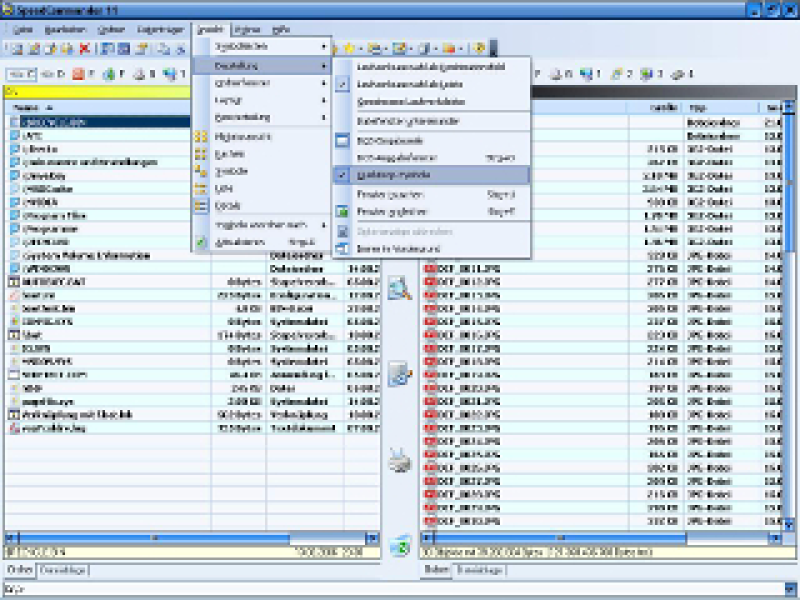This screenshot has width=800, height=600.
Task: Toggle DOS-Eingabezeile option in submenu
Action: (x=432, y=140)
